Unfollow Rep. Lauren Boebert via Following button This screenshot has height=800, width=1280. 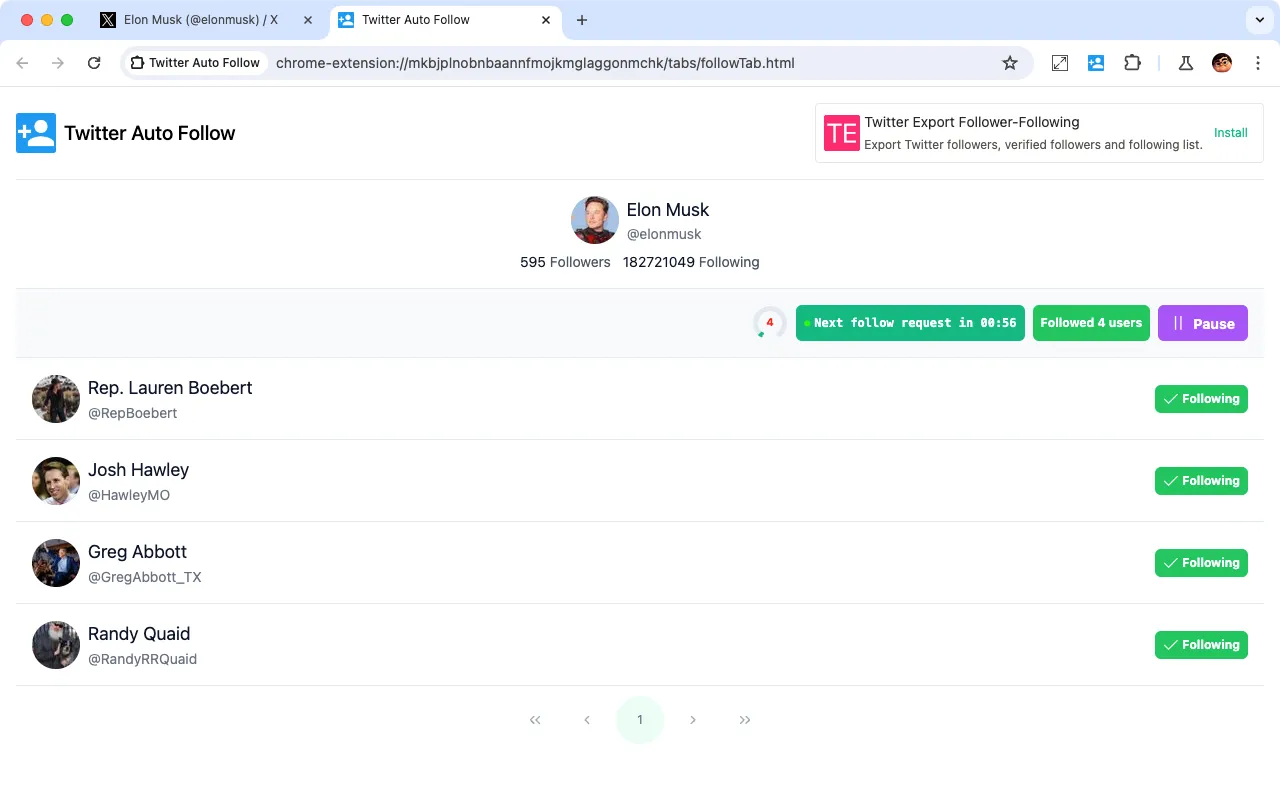click(1201, 398)
